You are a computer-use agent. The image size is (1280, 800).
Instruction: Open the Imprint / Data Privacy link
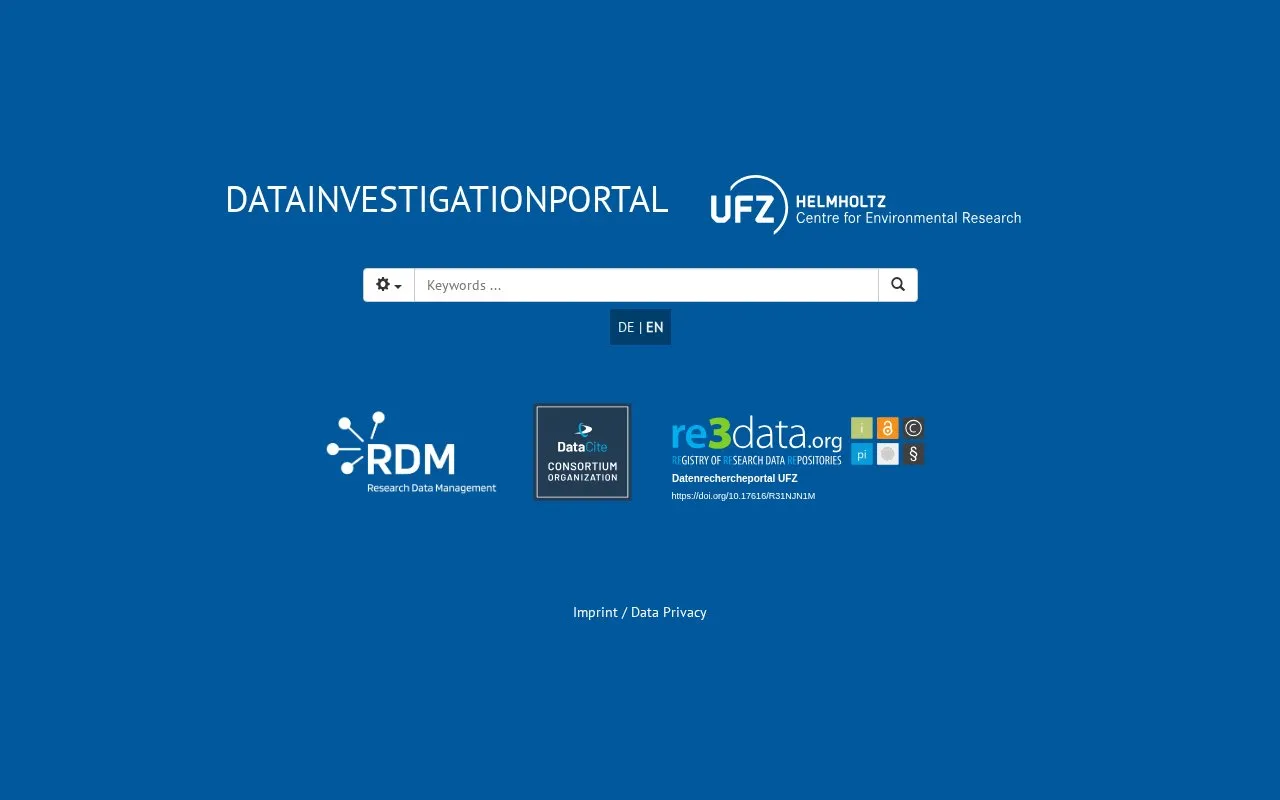(x=640, y=612)
